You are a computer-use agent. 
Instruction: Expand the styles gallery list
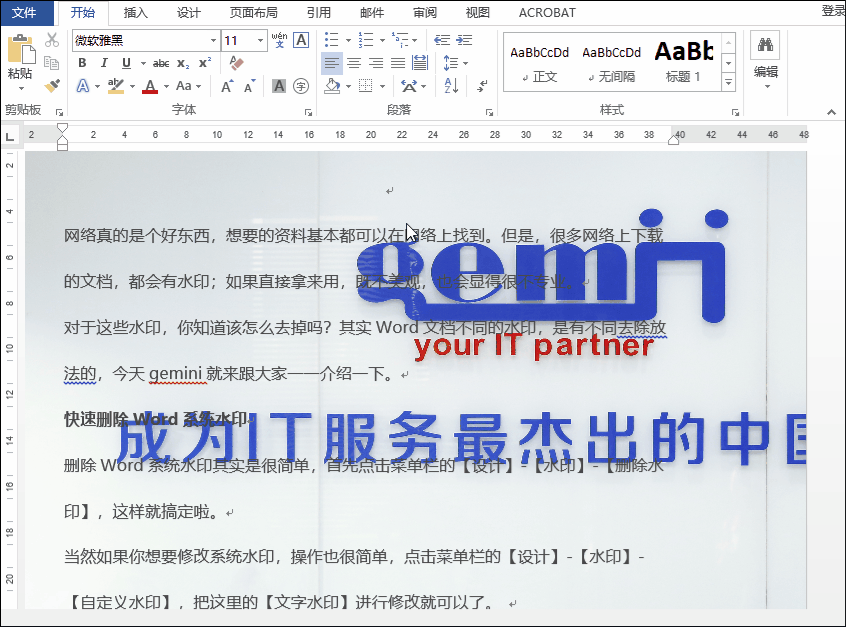click(x=728, y=81)
